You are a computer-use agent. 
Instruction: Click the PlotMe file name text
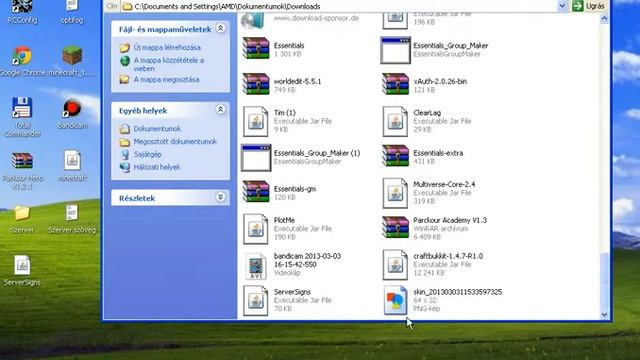[284, 220]
